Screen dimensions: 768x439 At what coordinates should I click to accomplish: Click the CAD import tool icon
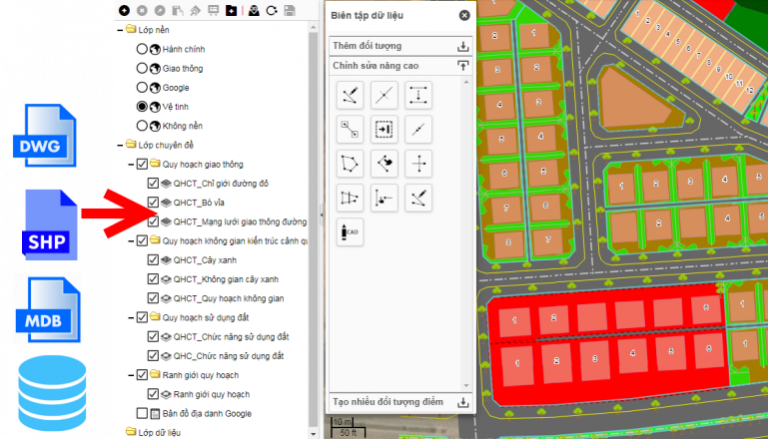[349, 231]
